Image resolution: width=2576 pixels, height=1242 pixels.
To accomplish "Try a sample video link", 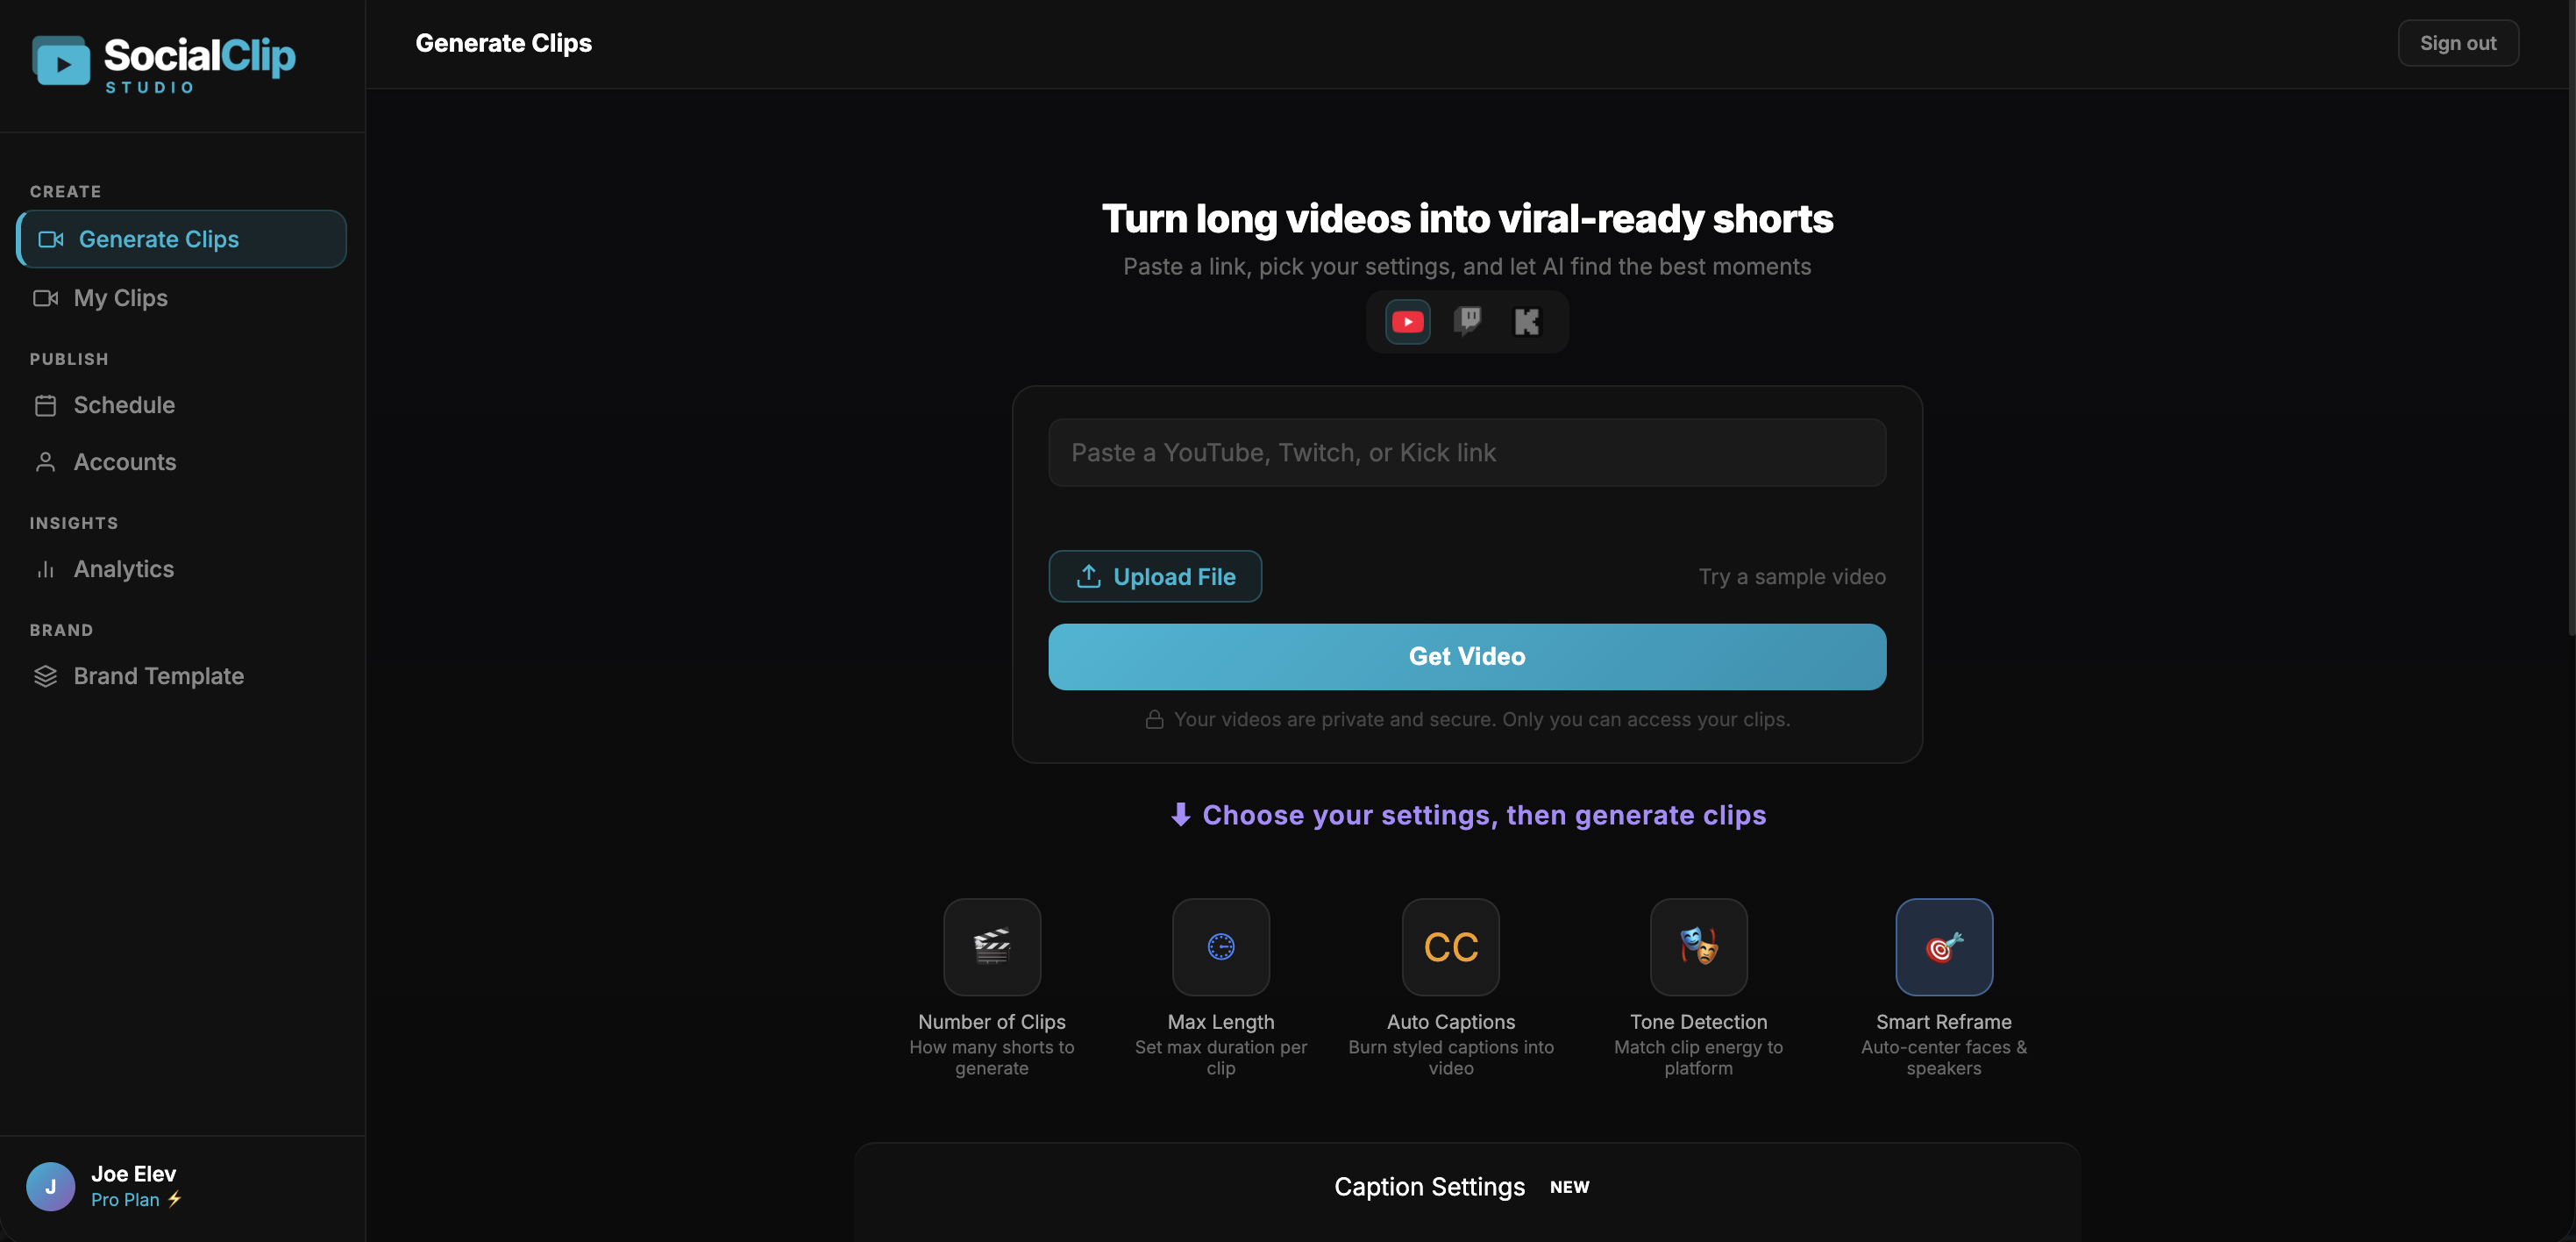I will point(1792,577).
